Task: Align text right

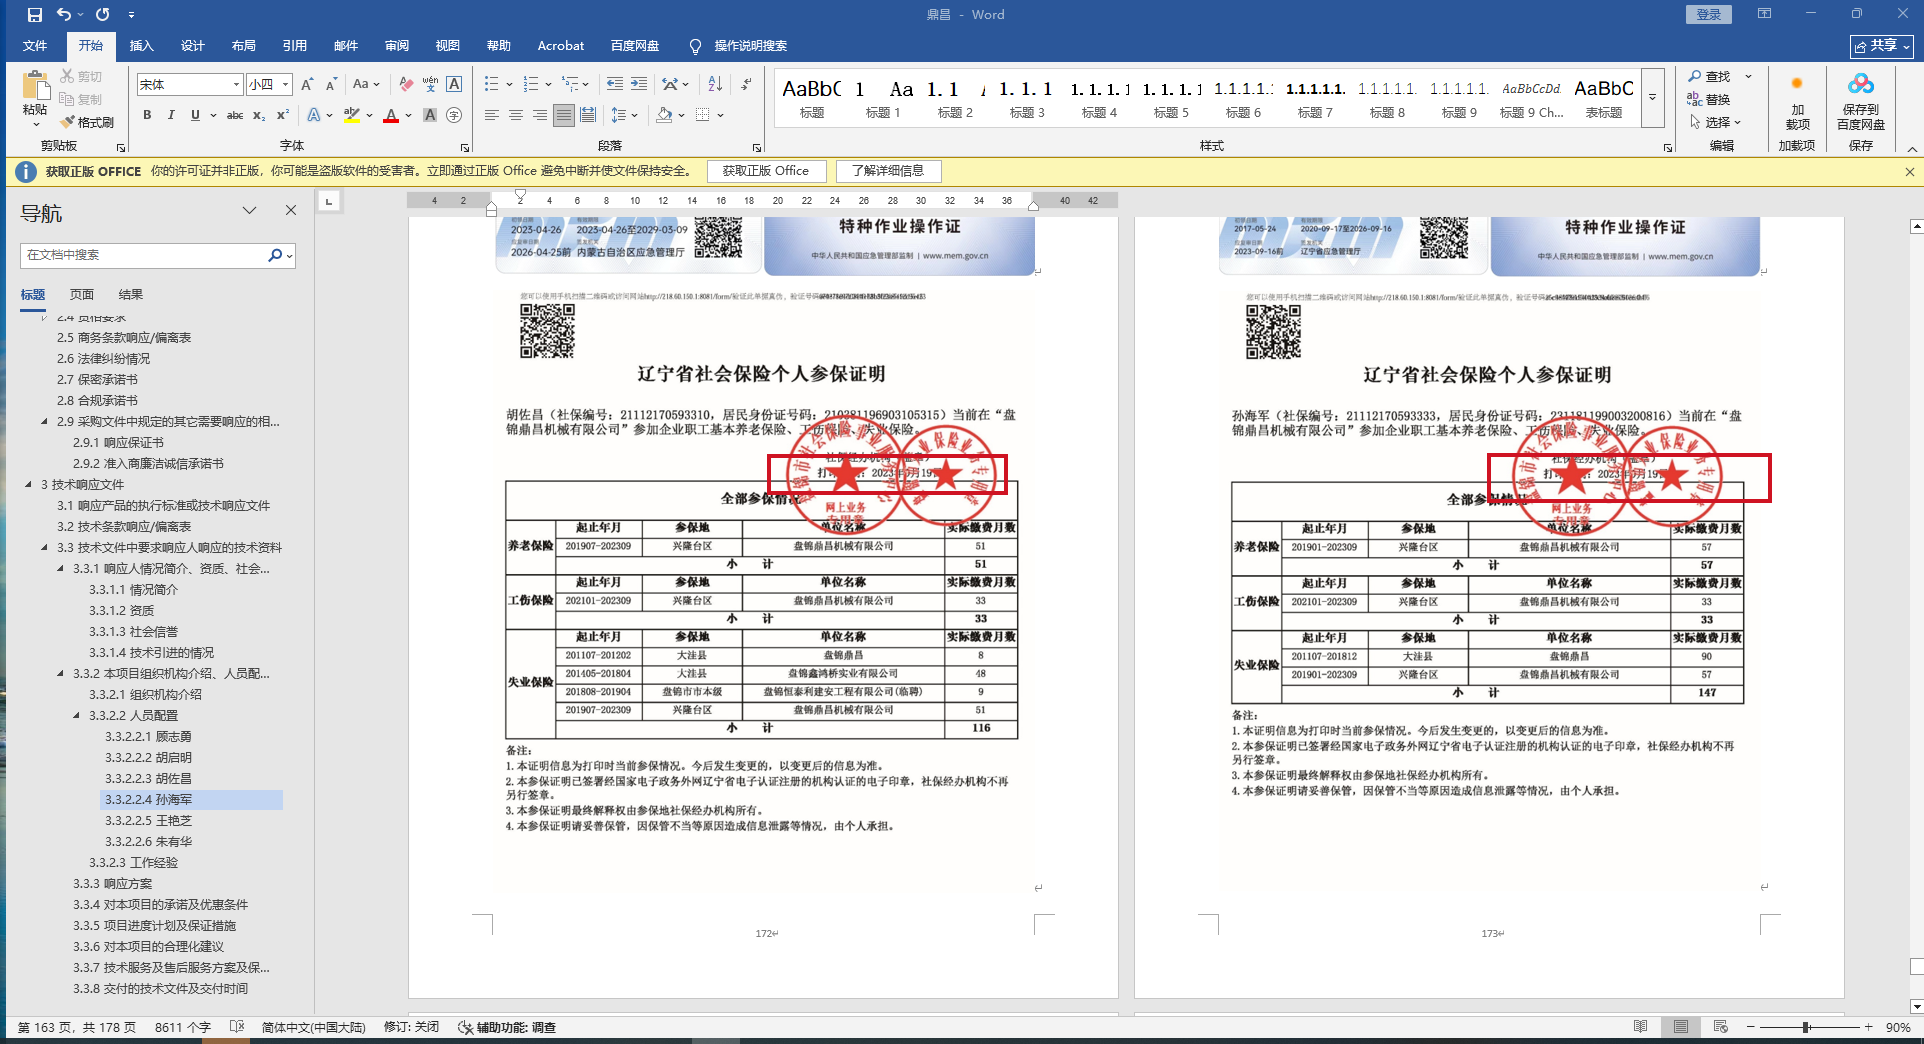Action: click(x=539, y=115)
